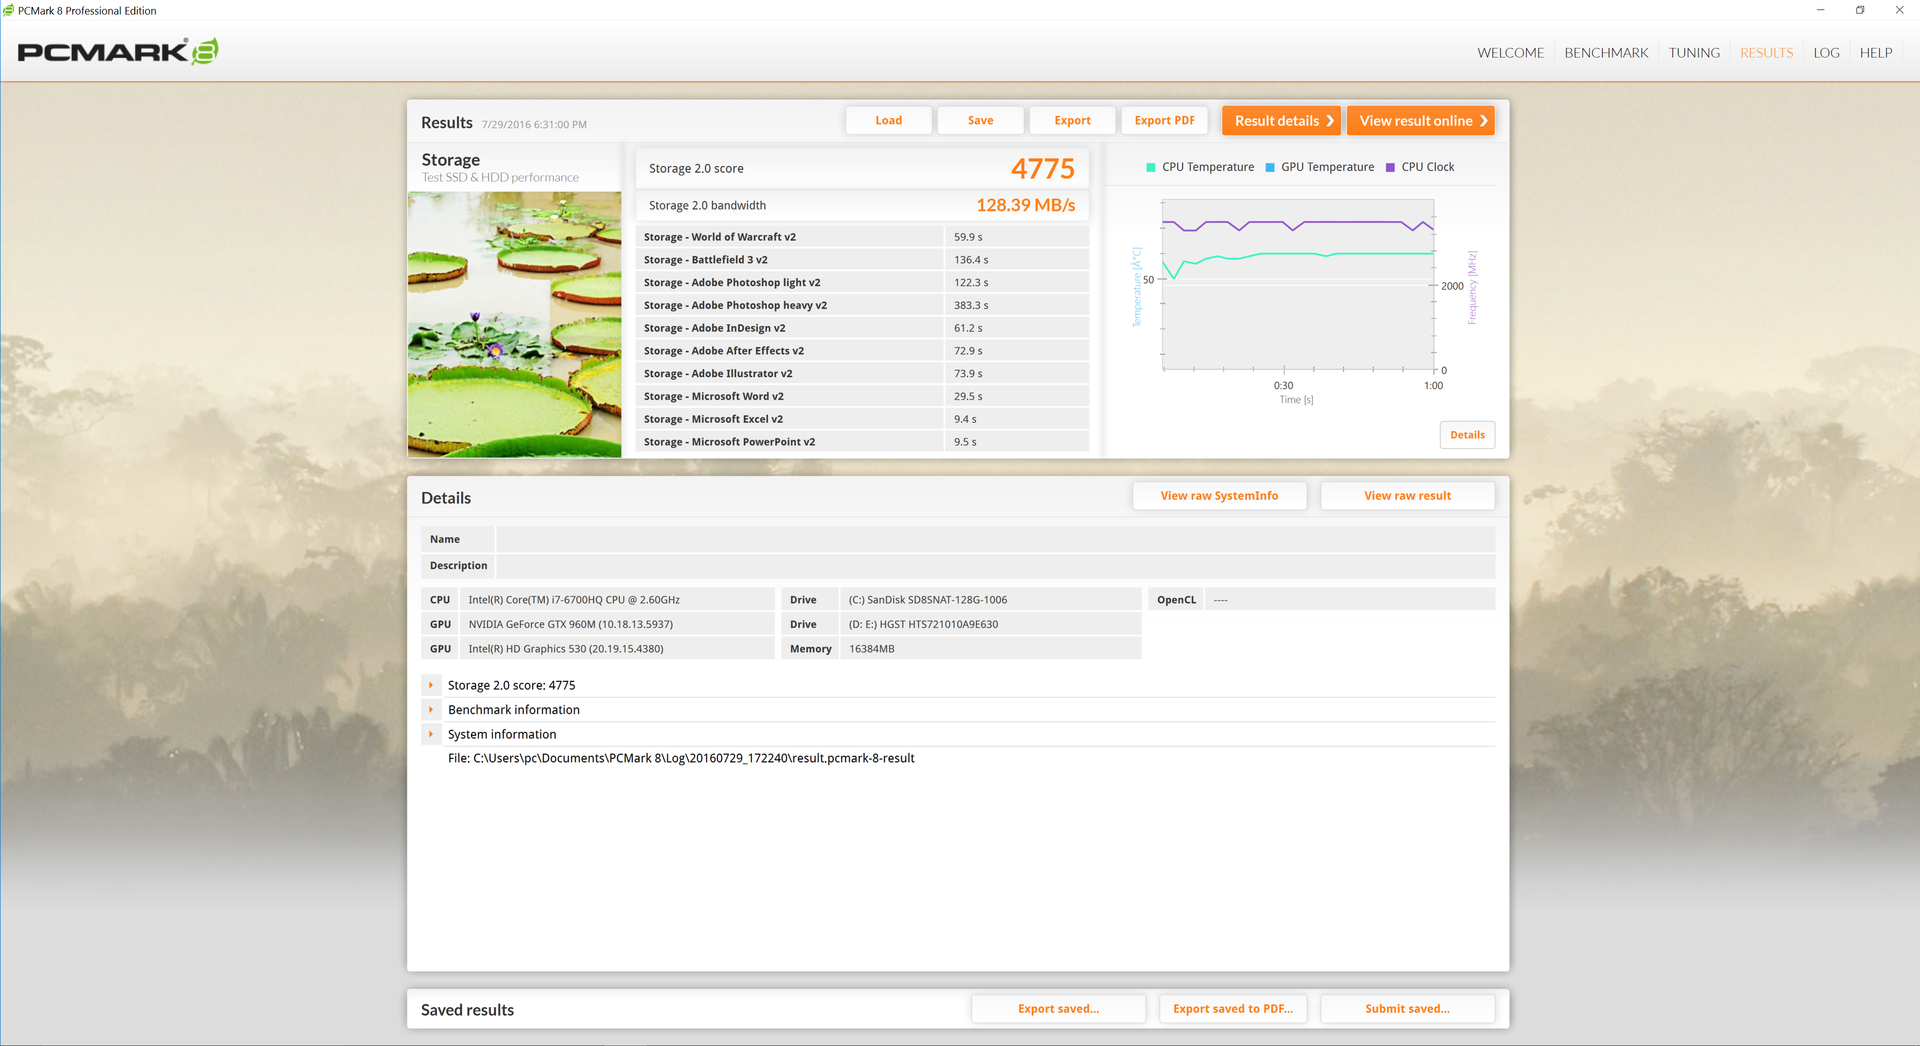Image resolution: width=1920 pixels, height=1046 pixels.
Task: Select the Battlefield 3 v2 row
Action: coord(862,260)
